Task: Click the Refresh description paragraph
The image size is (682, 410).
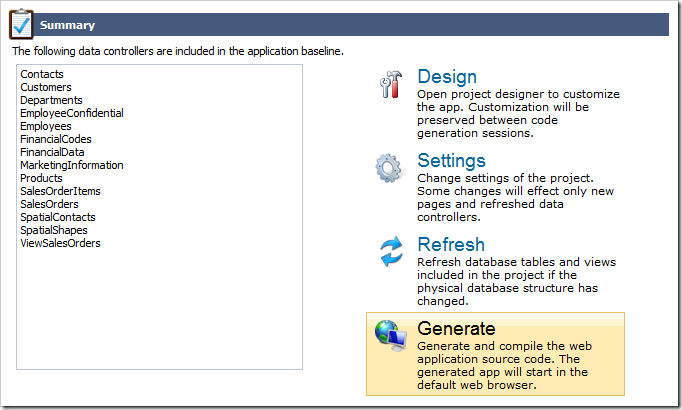Action: point(517,281)
